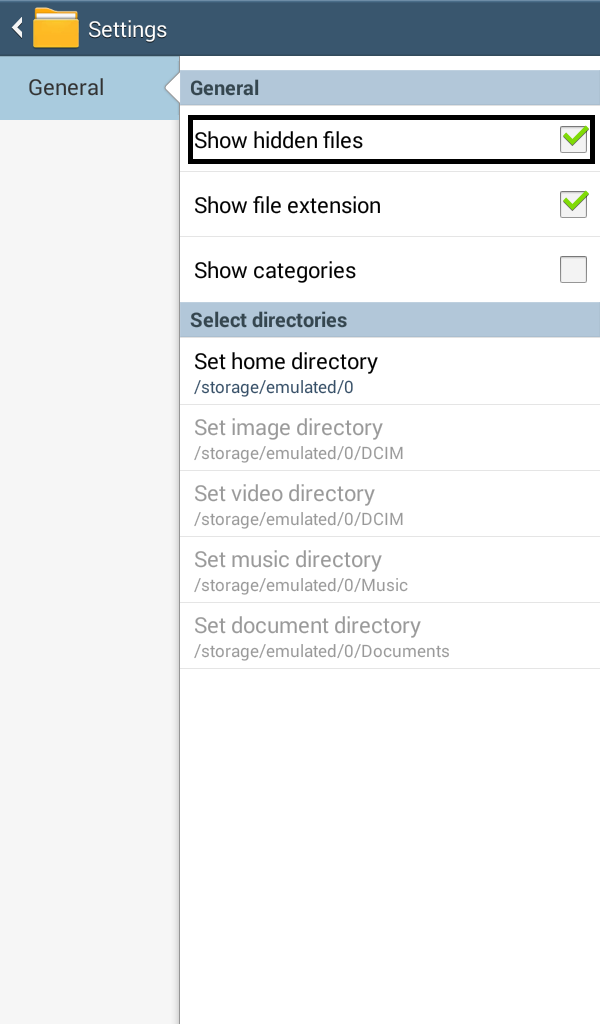The image size is (600, 1024).
Task: Click the Settings title text
Action: 127,30
